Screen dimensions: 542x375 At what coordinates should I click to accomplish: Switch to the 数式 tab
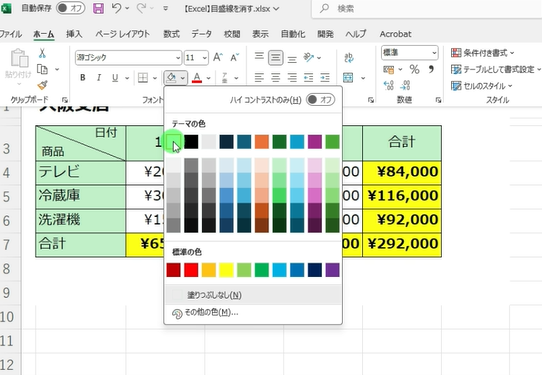click(x=171, y=34)
